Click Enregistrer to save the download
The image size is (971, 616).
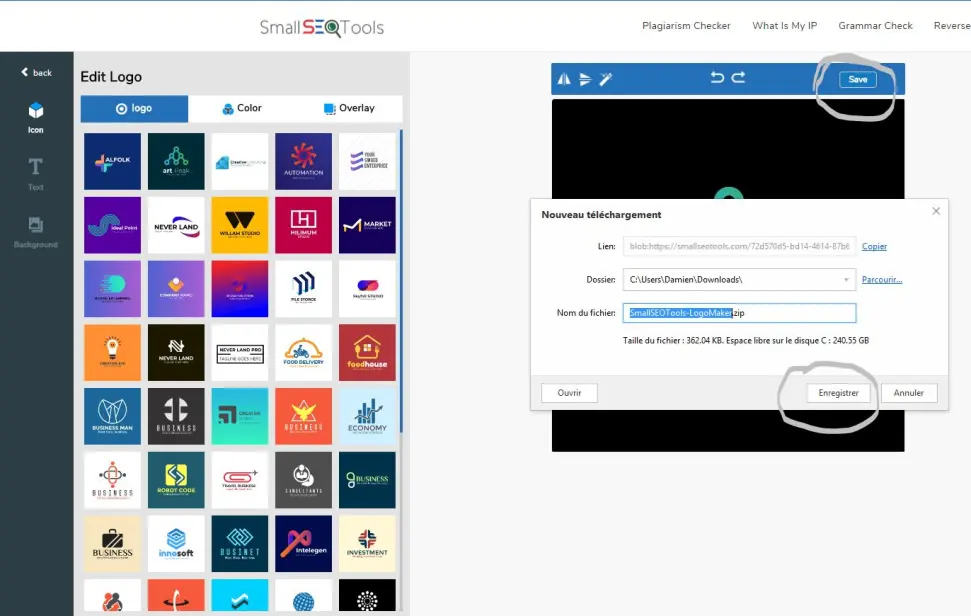tap(838, 393)
